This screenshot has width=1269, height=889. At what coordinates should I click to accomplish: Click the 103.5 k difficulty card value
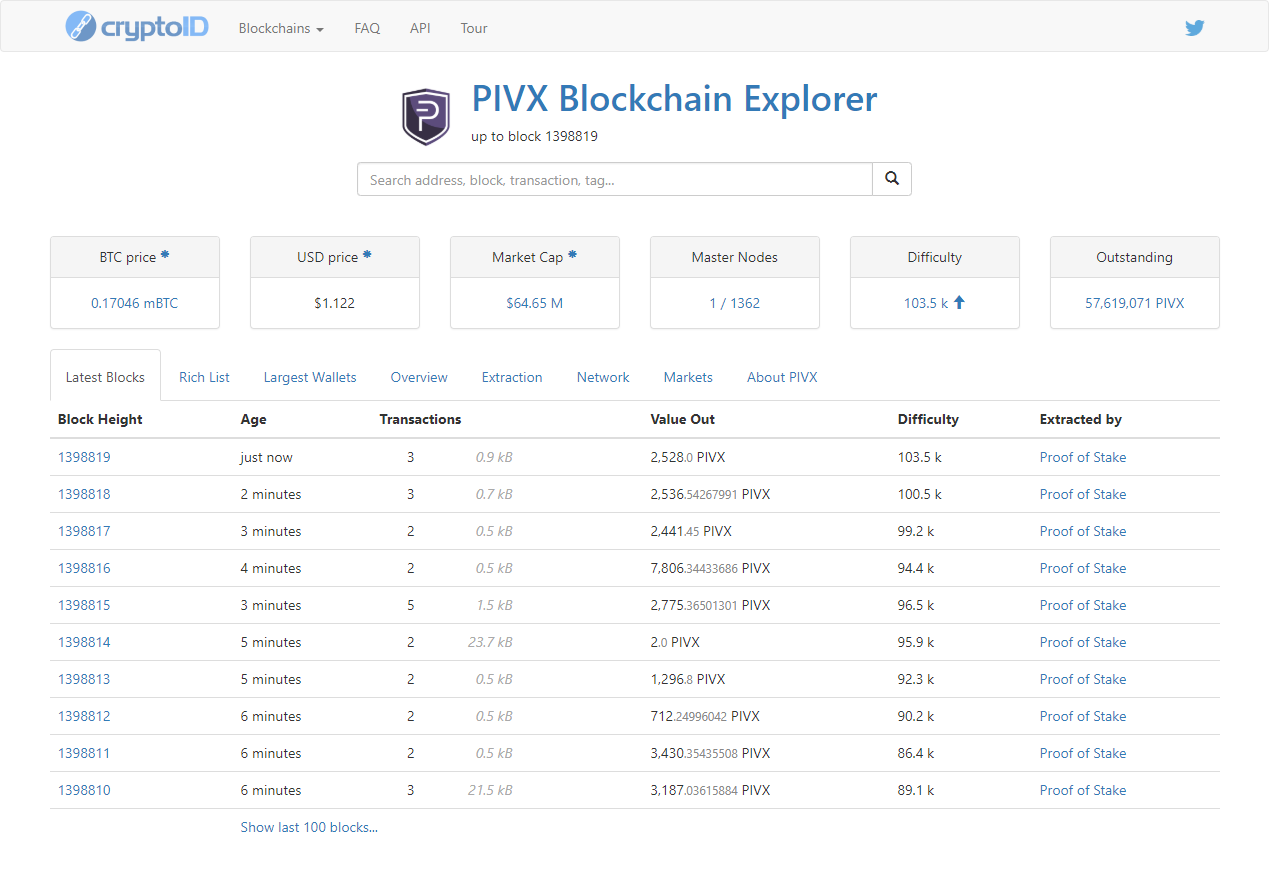click(926, 303)
